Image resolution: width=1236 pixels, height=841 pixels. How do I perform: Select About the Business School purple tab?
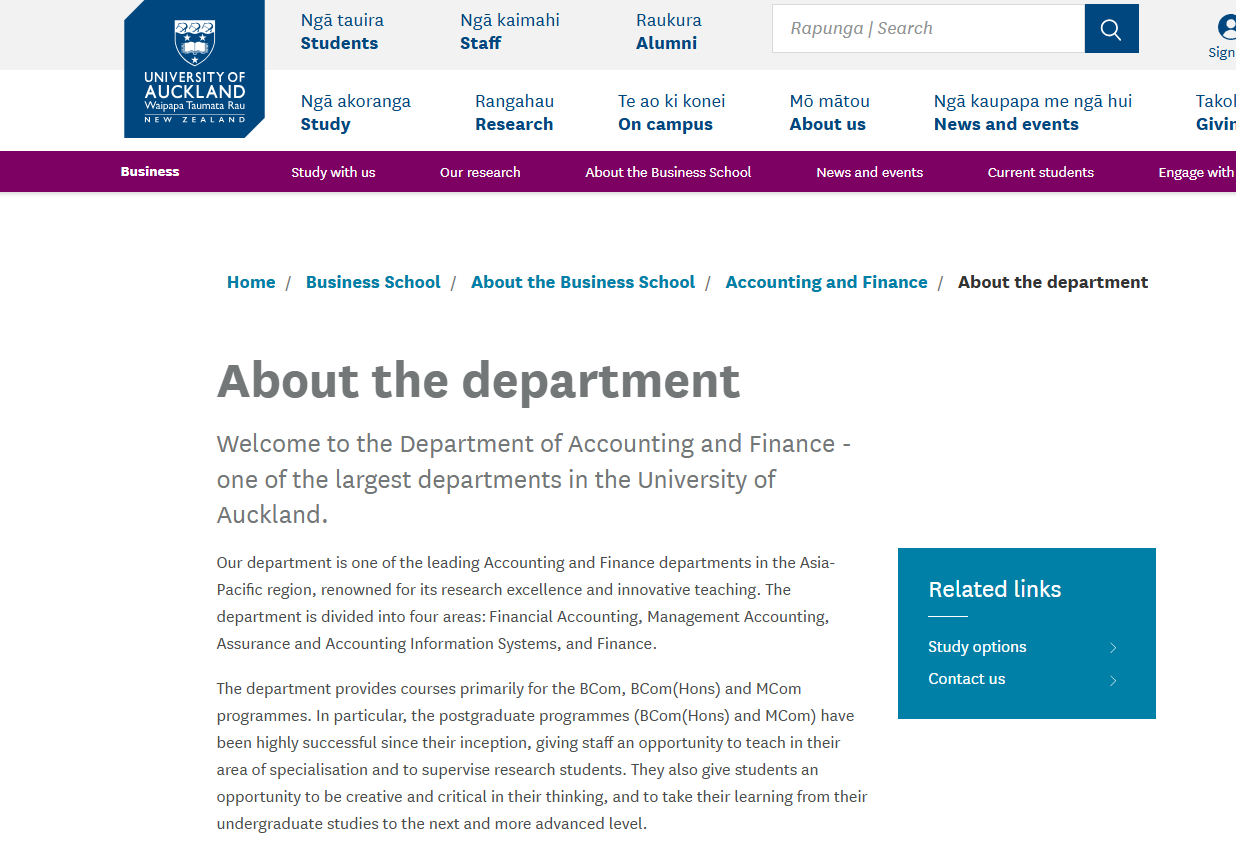(668, 172)
